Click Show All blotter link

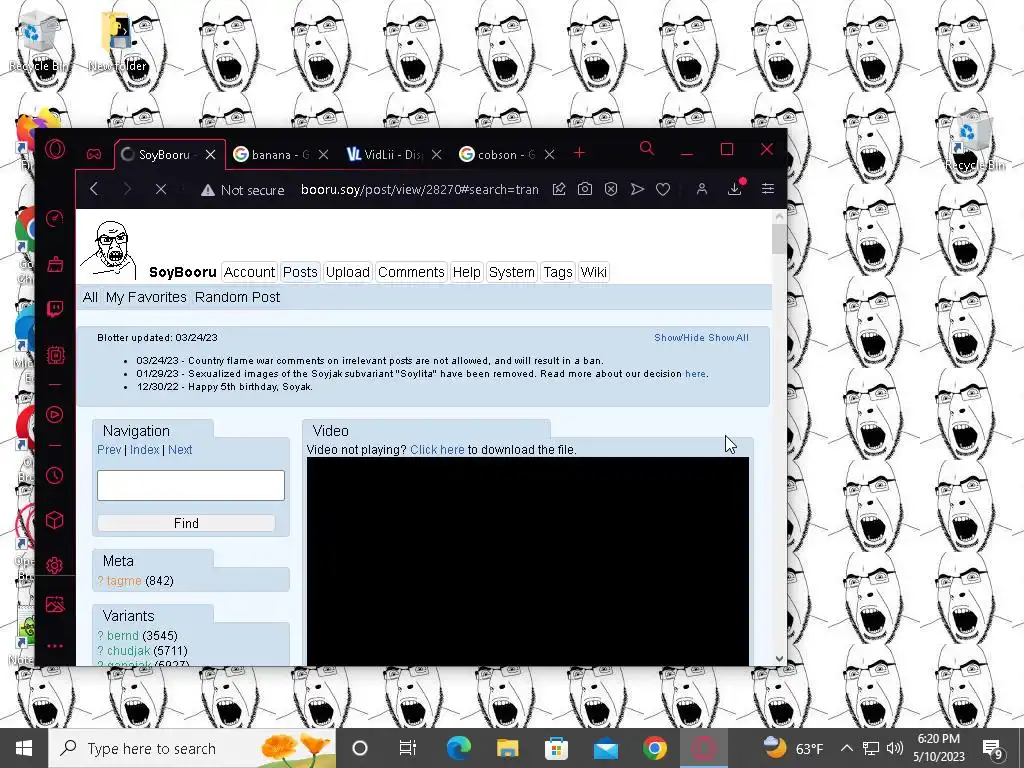[x=729, y=338]
